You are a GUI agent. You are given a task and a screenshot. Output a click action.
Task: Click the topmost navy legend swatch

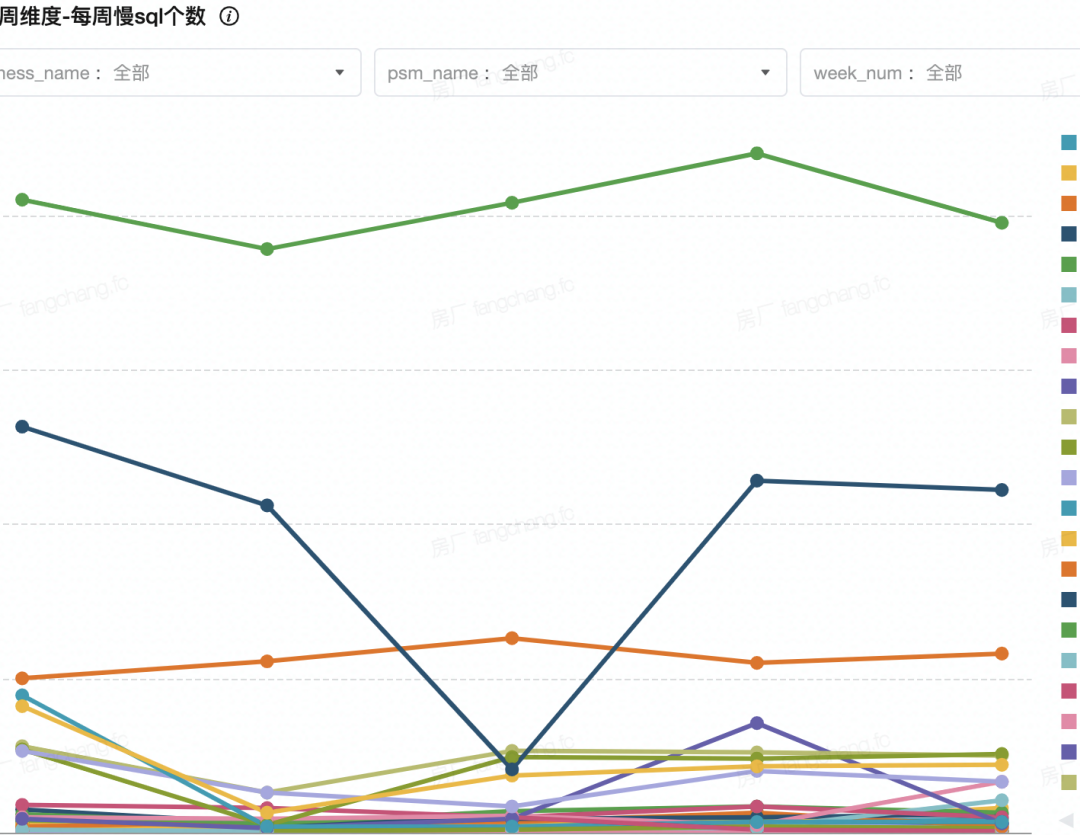tap(1068, 233)
